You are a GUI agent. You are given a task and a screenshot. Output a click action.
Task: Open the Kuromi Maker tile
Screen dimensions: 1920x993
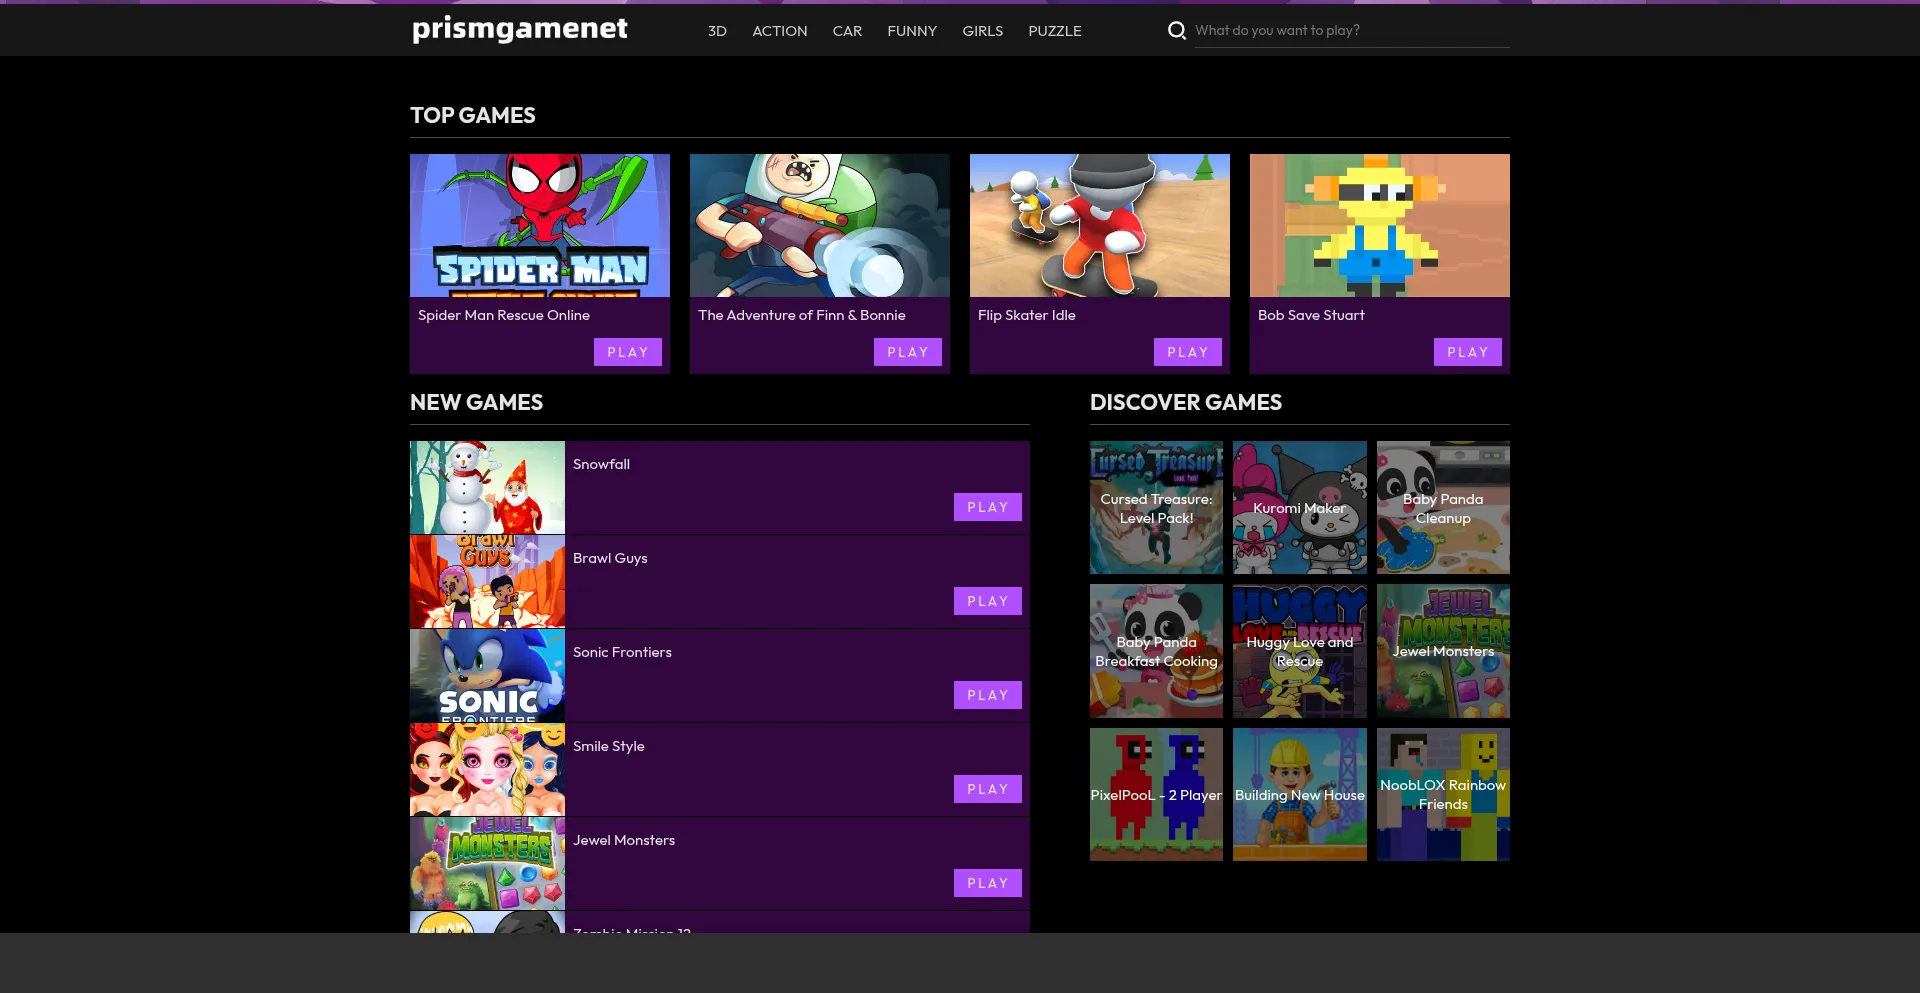(x=1300, y=508)
